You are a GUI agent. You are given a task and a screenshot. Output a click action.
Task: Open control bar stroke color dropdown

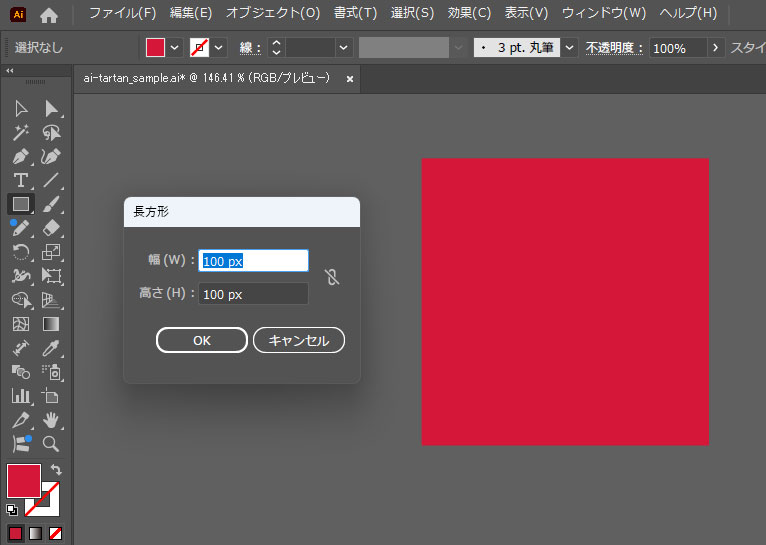[218, 48]
